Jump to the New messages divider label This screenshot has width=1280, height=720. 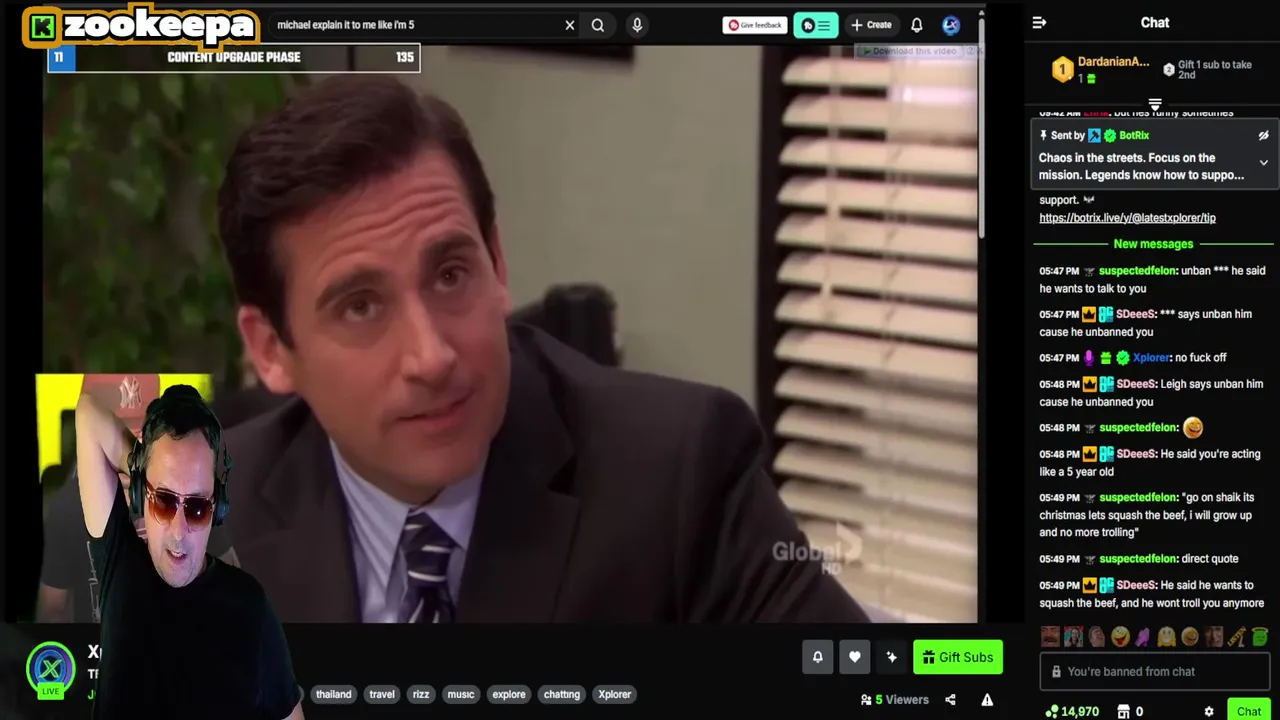tap(1153, 244)
